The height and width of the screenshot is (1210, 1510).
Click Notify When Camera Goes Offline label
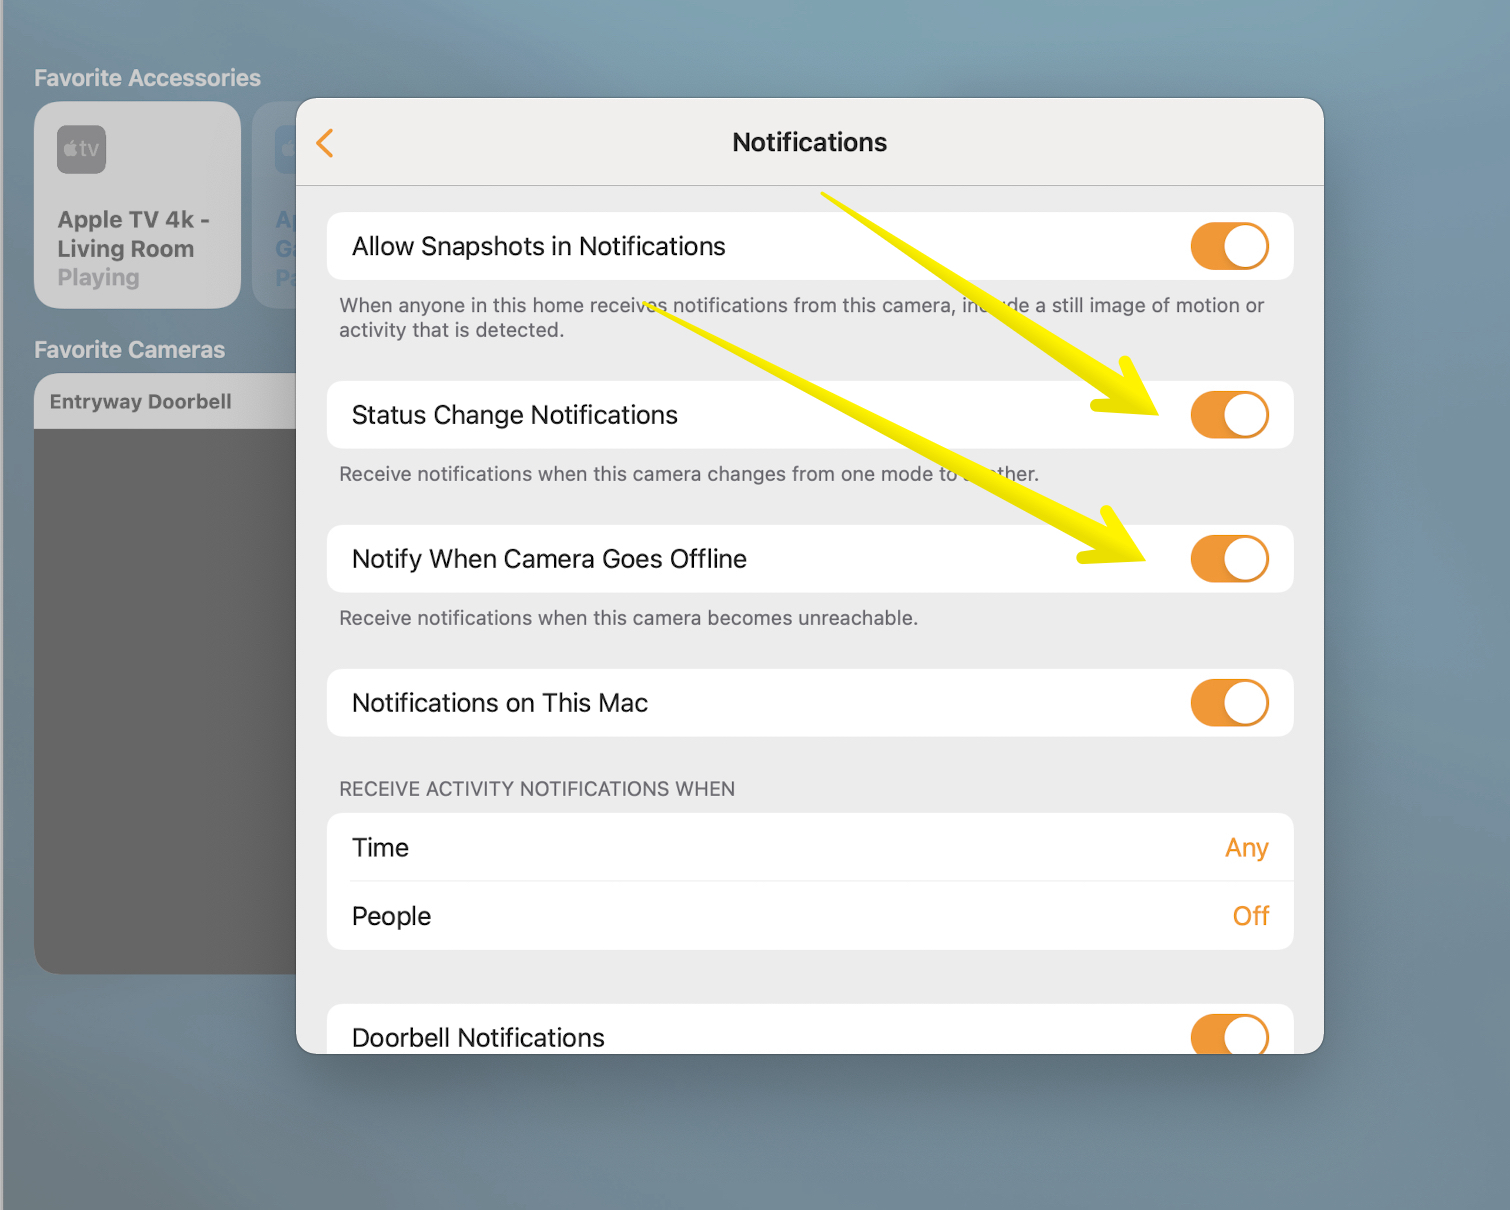point(549,559)
